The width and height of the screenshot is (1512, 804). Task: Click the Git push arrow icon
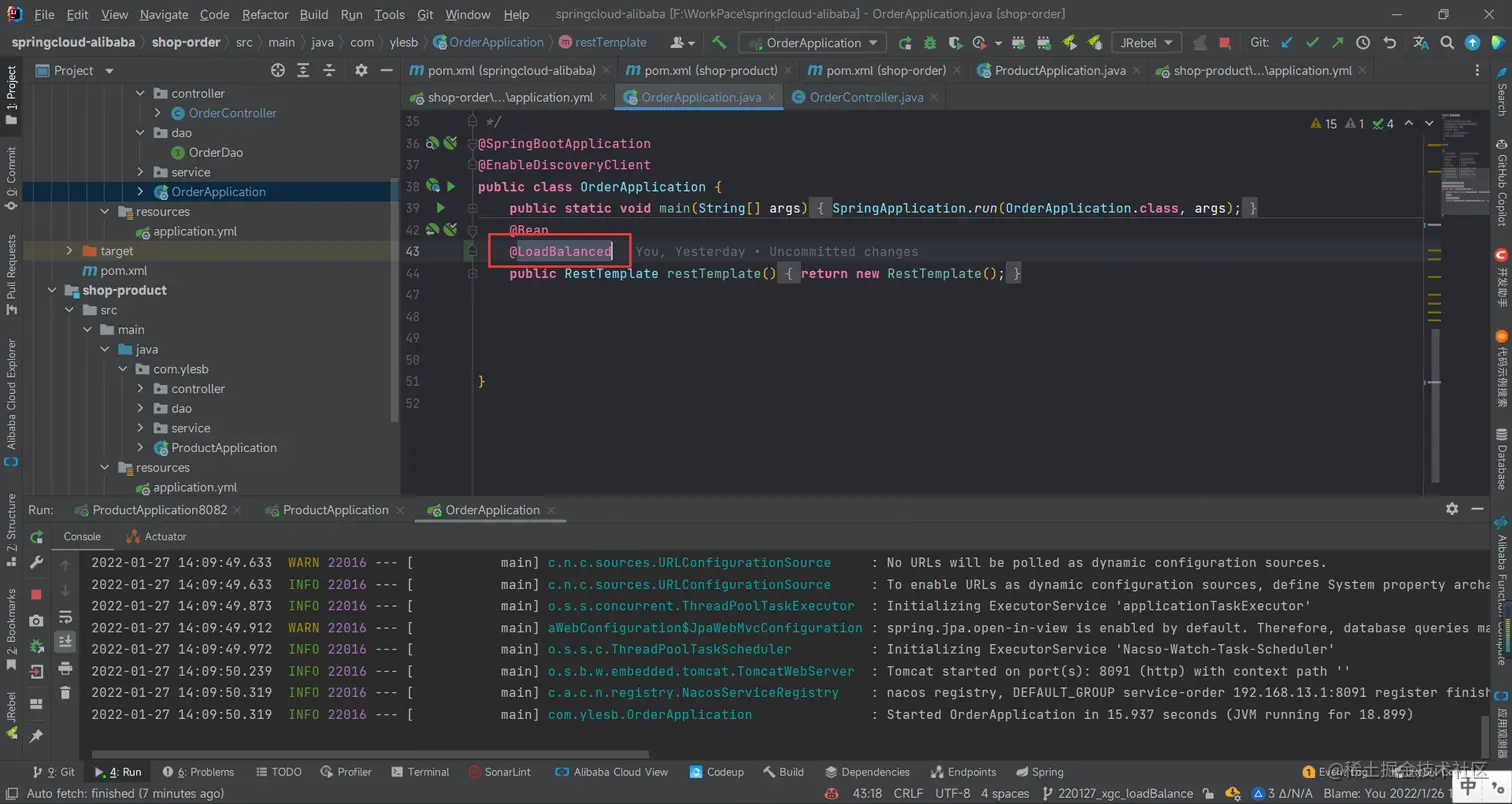[1337, 43]
